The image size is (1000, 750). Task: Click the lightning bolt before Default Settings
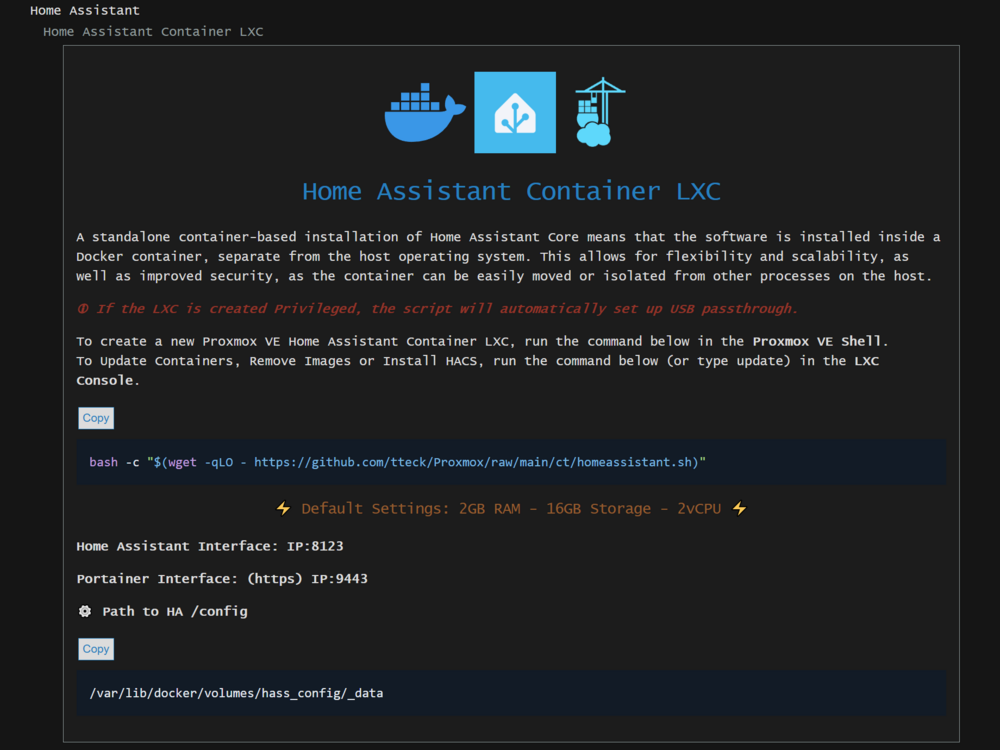(284, 509)
